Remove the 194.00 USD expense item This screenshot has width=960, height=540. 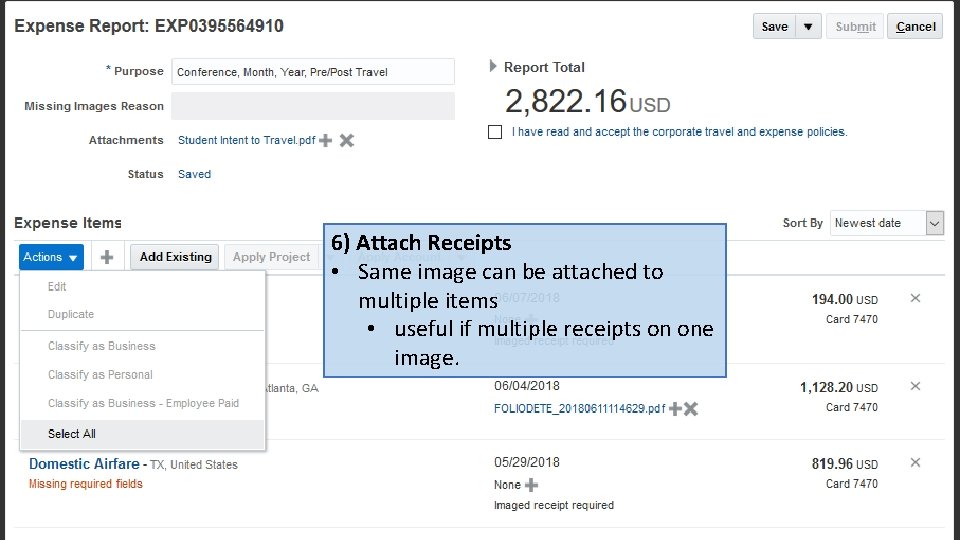(x=915, y=298)
